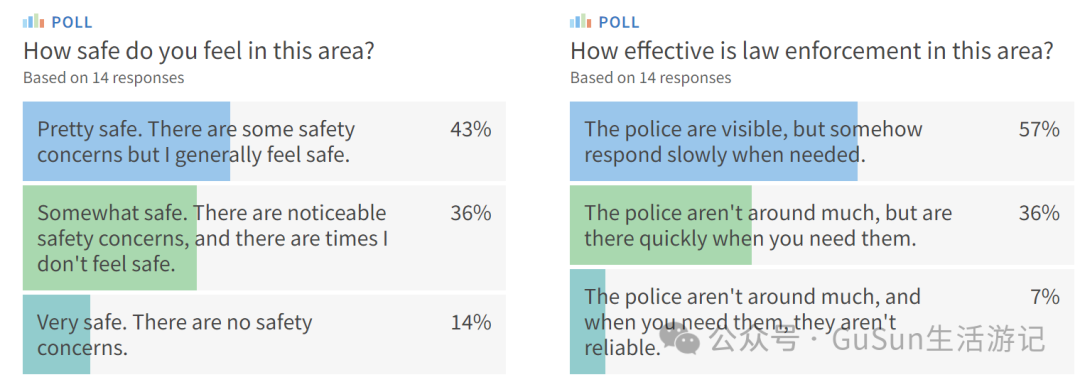Click 'How effective is law enforcement' heading
The width and height of the screenshot is (1080, 382).
click(811, 52)
